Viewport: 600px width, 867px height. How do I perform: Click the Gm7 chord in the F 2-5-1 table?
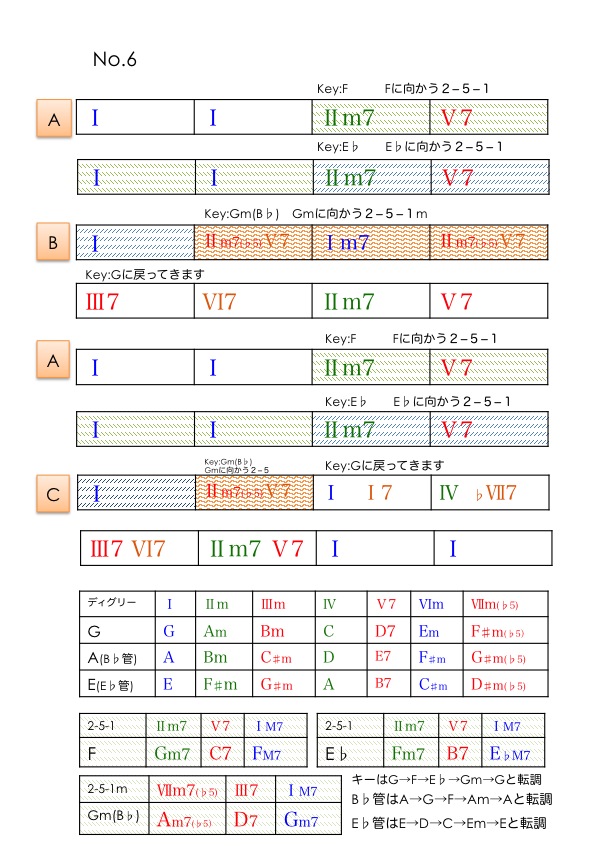tap(174, 750)
